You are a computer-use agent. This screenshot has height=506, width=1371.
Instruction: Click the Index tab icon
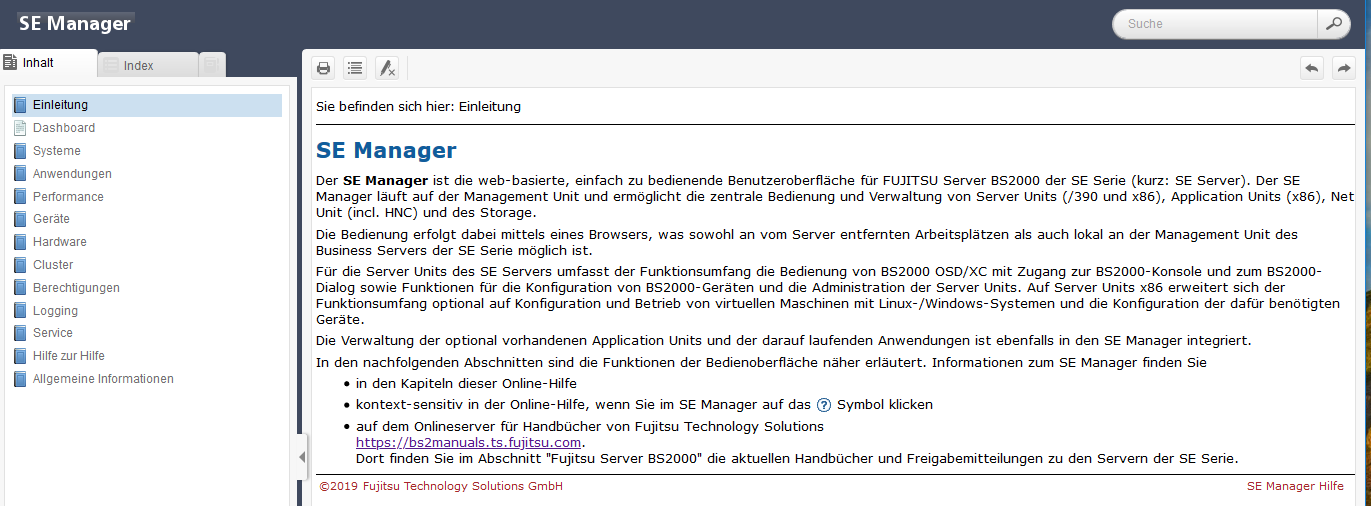(111, 65)
